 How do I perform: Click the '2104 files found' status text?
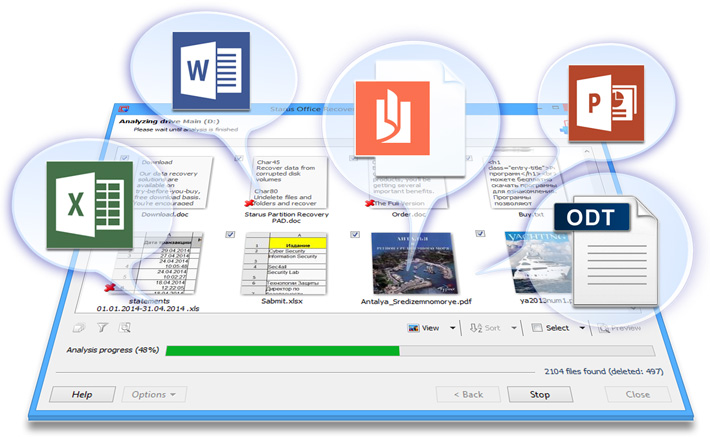[604, 371]
